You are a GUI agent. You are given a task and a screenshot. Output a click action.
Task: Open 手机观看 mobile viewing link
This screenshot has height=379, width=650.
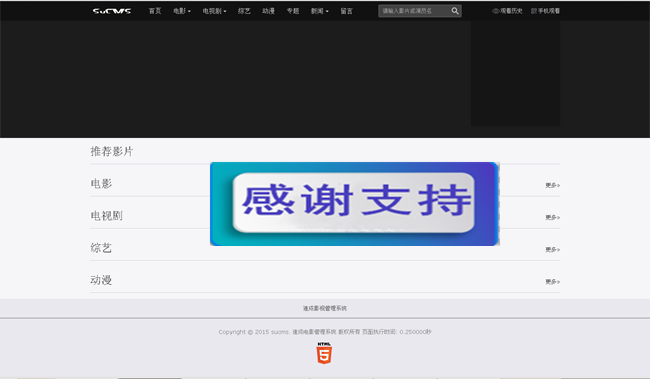(546, 11)
